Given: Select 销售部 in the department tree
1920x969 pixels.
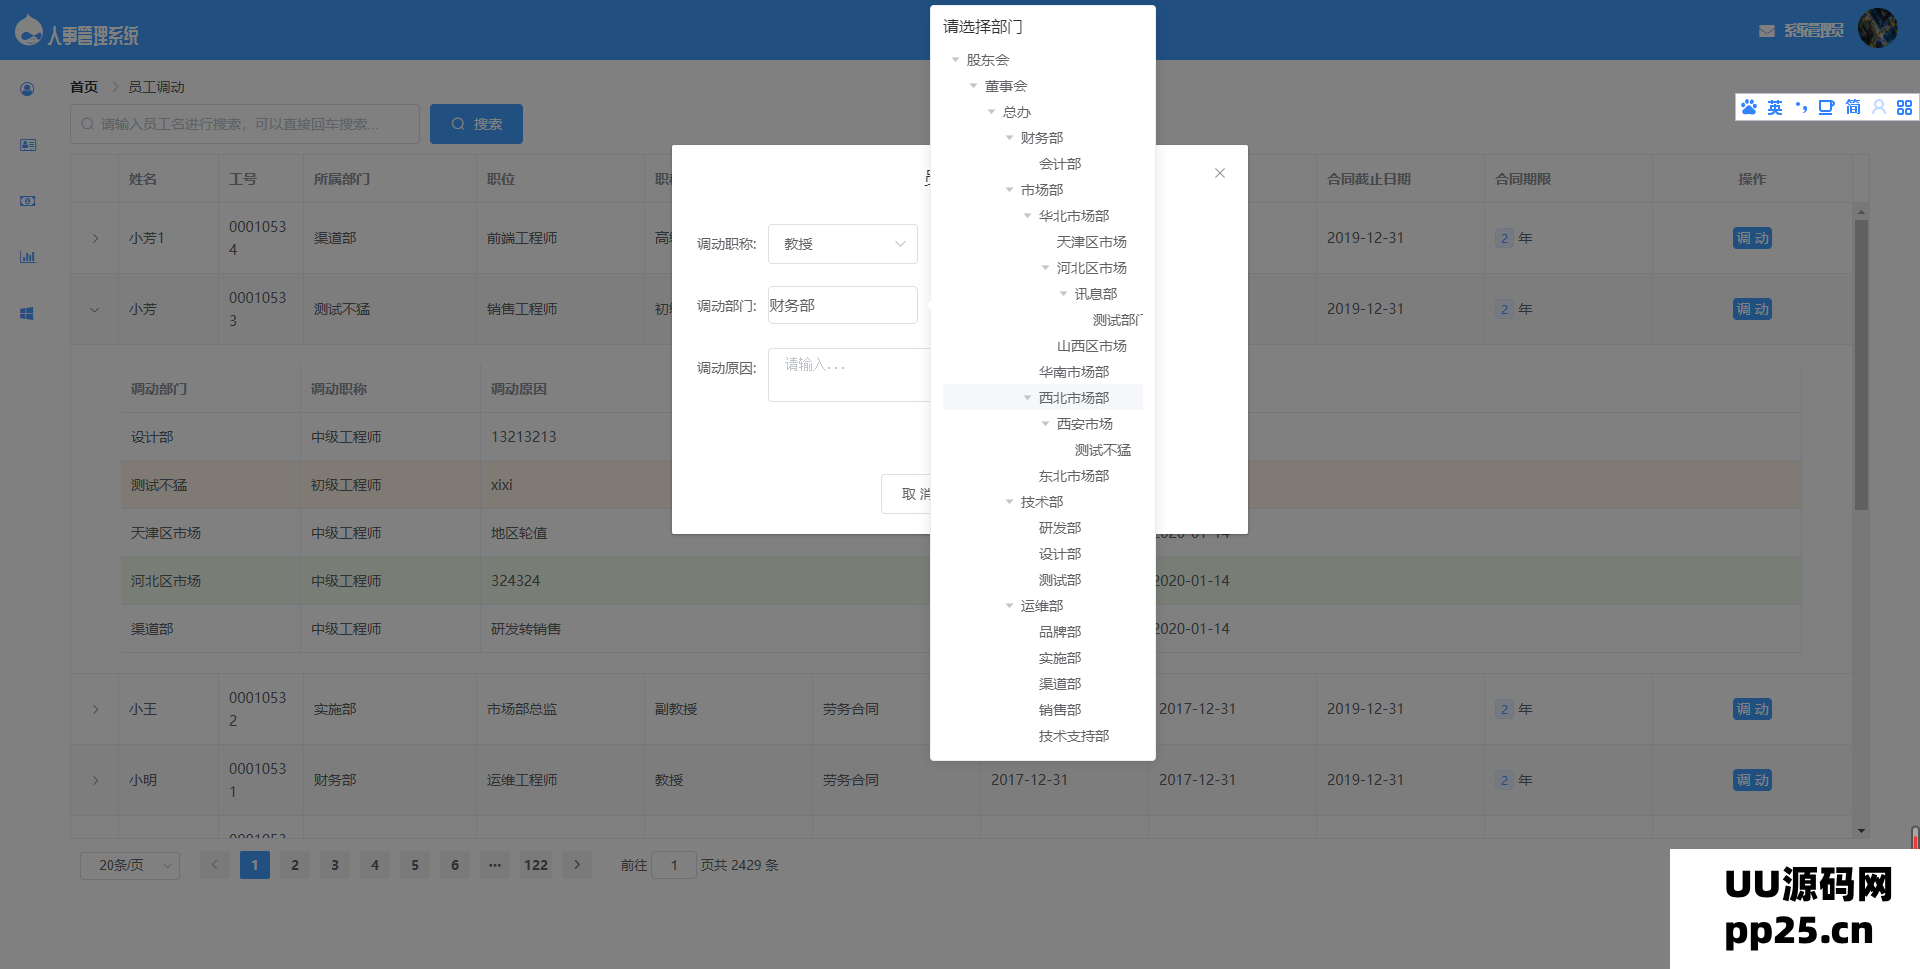Looking at the screenshot, I should pyautogui.click(x=1059, y=710).
